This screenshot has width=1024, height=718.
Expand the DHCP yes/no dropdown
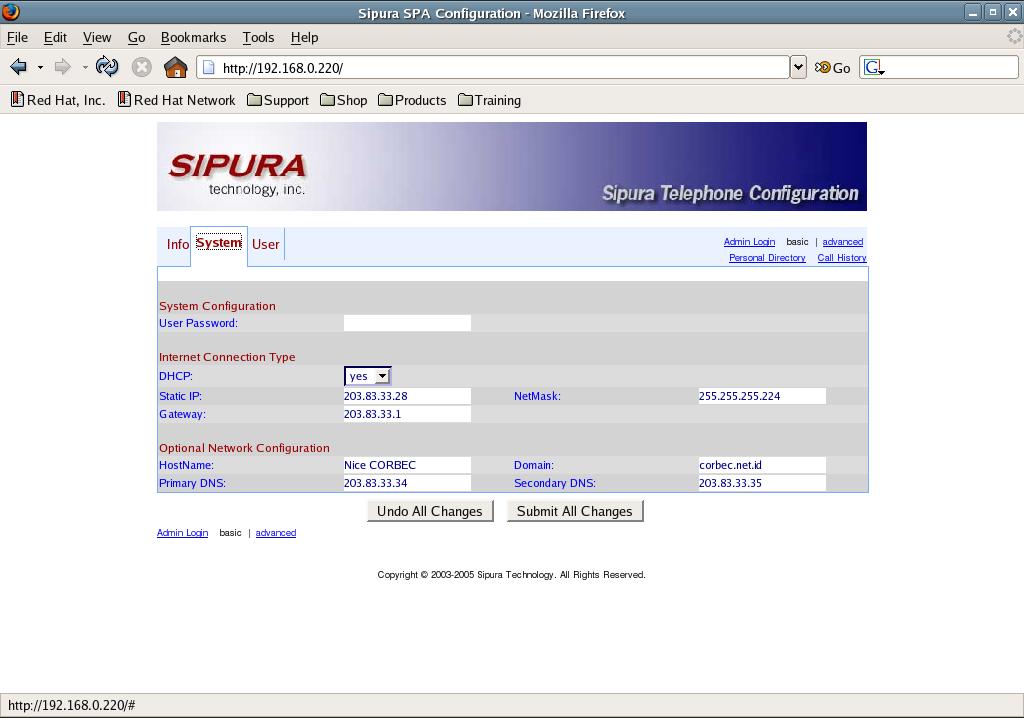pos(367,376)
